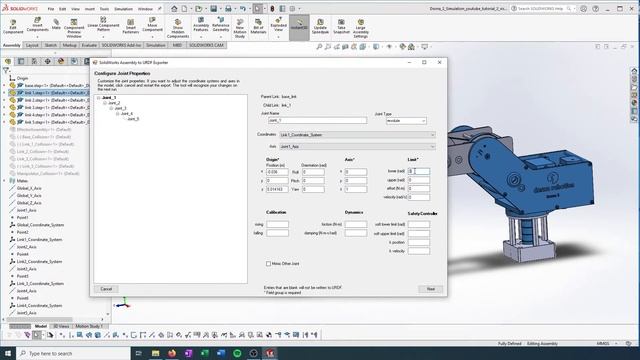Open Spotify from the taskbar
Screen dimensions: 640x360
pos(237,353)
